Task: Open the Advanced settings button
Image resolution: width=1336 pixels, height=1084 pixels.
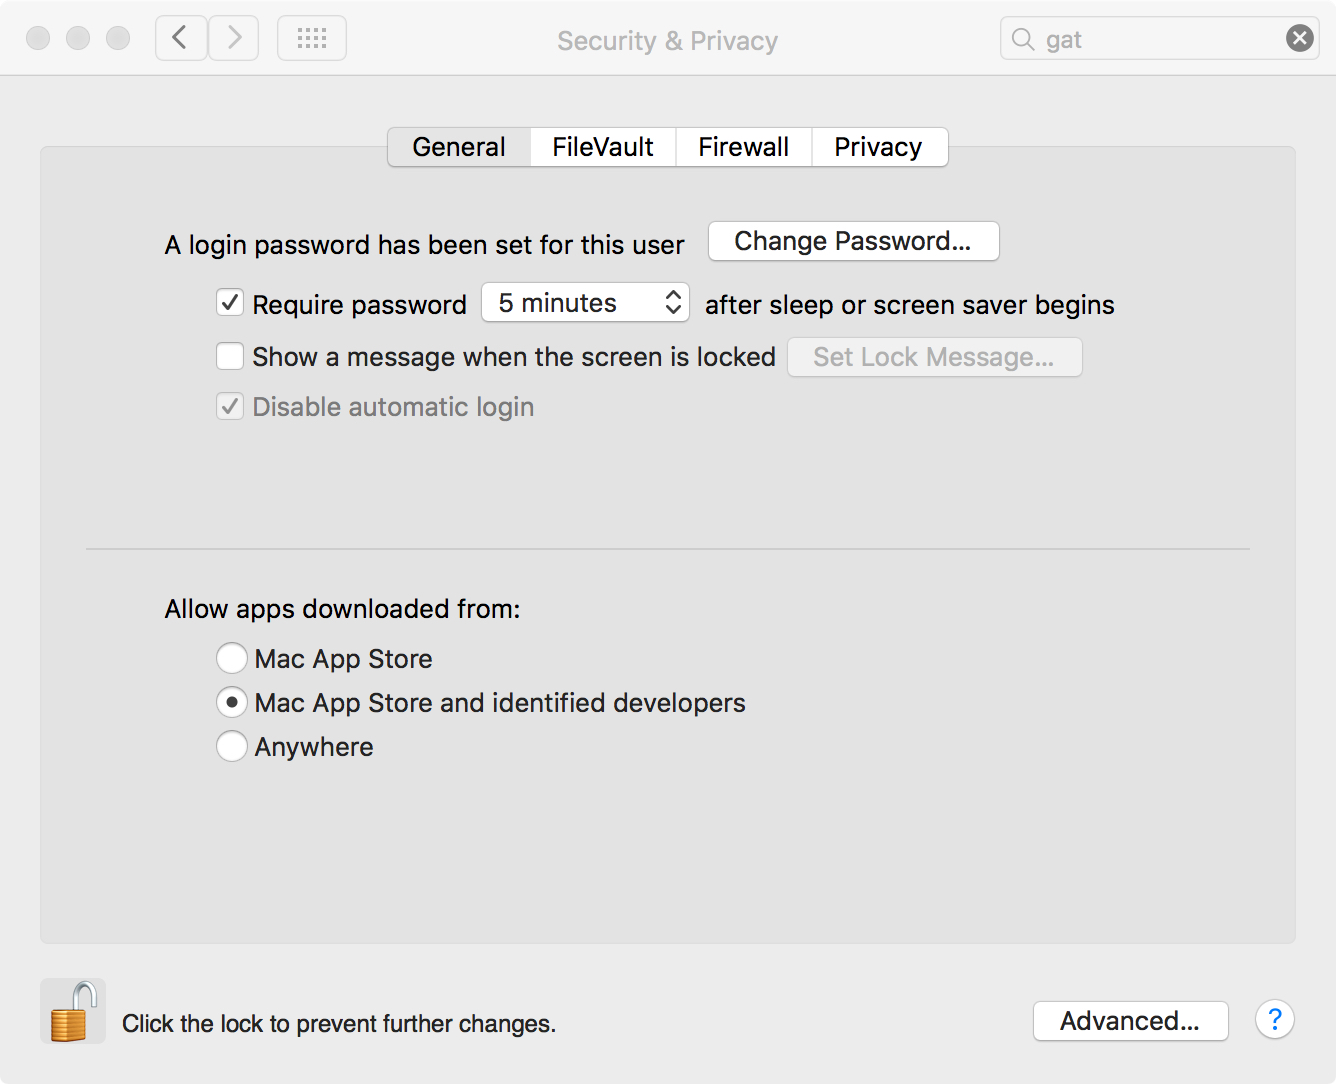Action: point(1130,1021)
